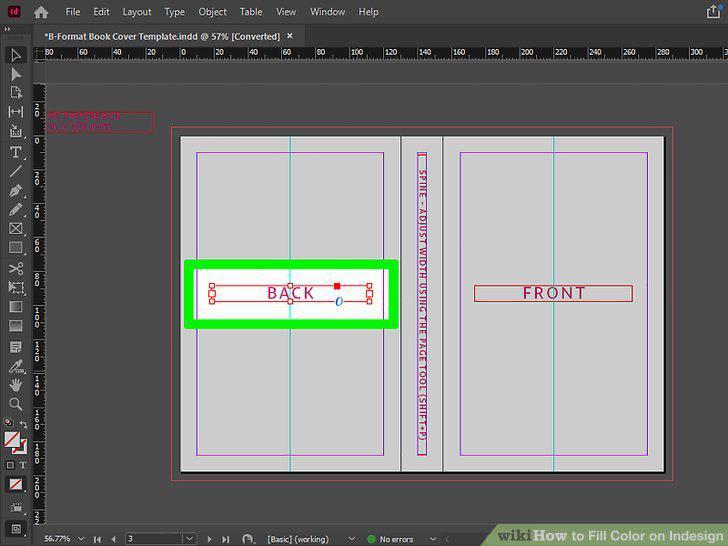This screenshot has width=728, height=546.
Task: Select the Note tool
Action: click(15, 347)
